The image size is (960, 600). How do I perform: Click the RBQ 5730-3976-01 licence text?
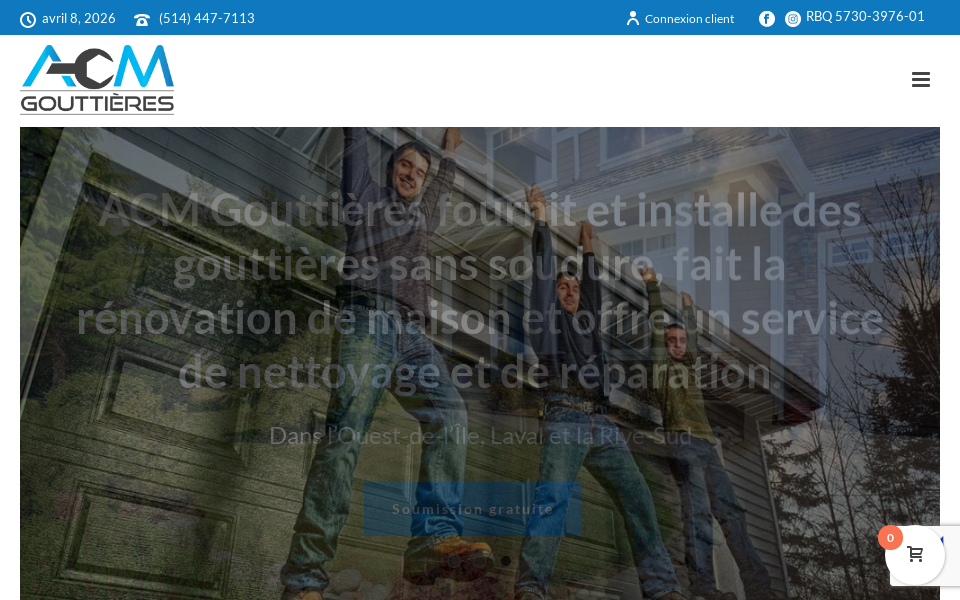[x=865, y=16]
